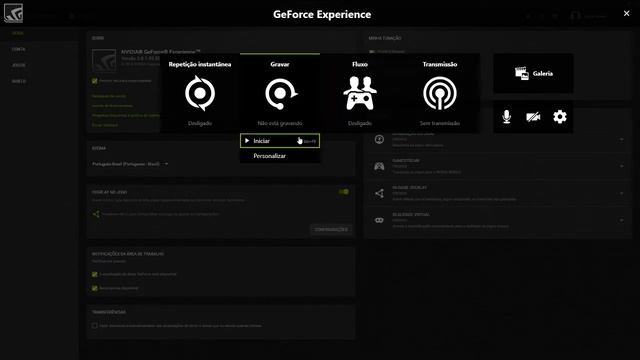This screenshot has height=360, width=640.
Task: Open the second green link under the version info
Action: click(112, 106)
